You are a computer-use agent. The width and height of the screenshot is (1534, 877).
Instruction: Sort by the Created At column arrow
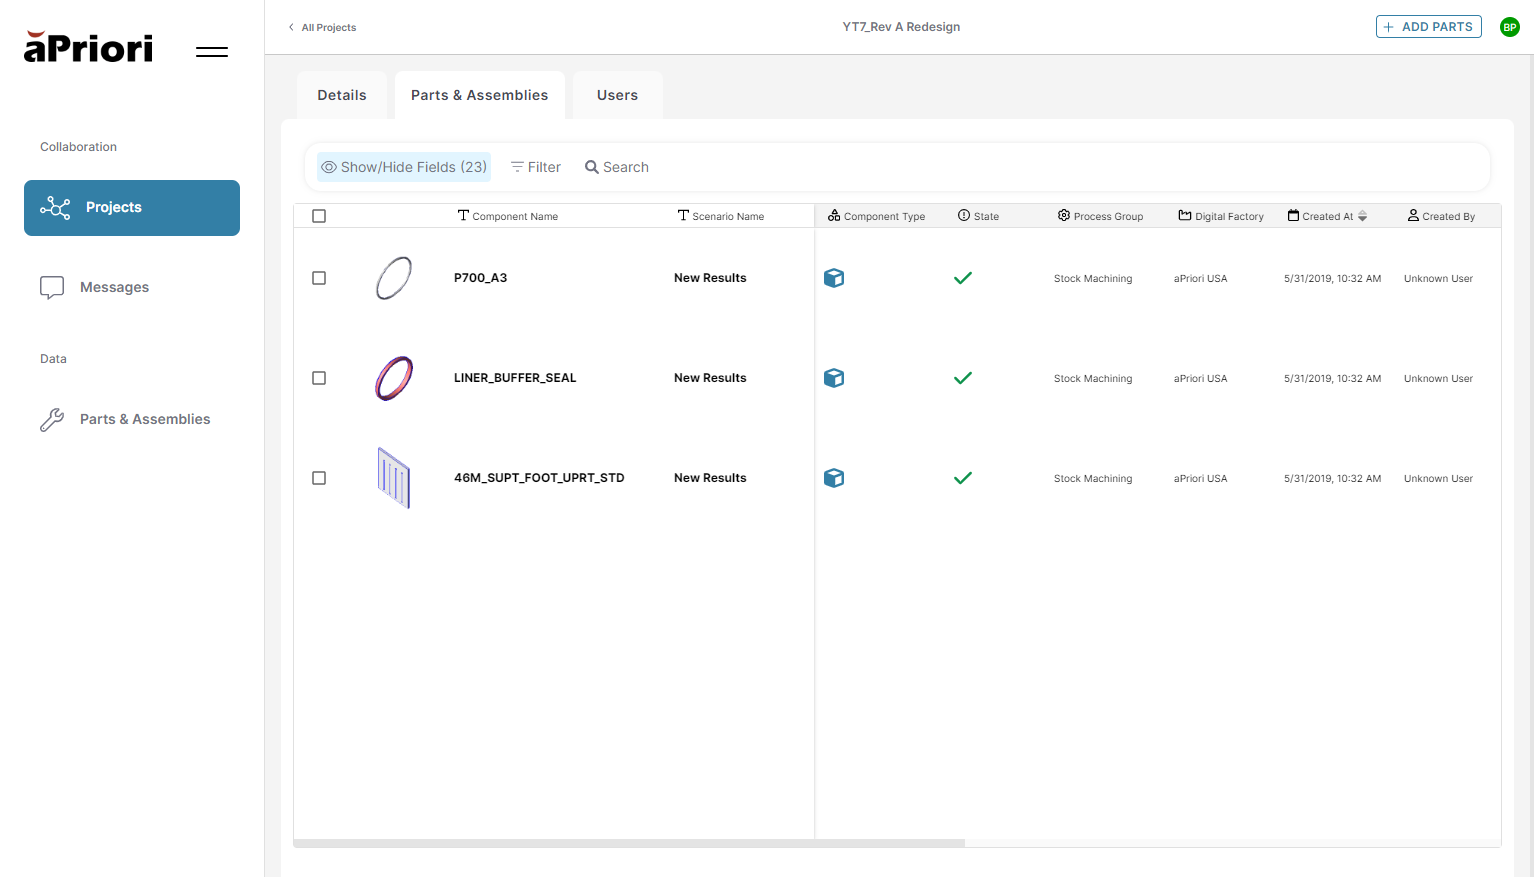[1362, 216]
